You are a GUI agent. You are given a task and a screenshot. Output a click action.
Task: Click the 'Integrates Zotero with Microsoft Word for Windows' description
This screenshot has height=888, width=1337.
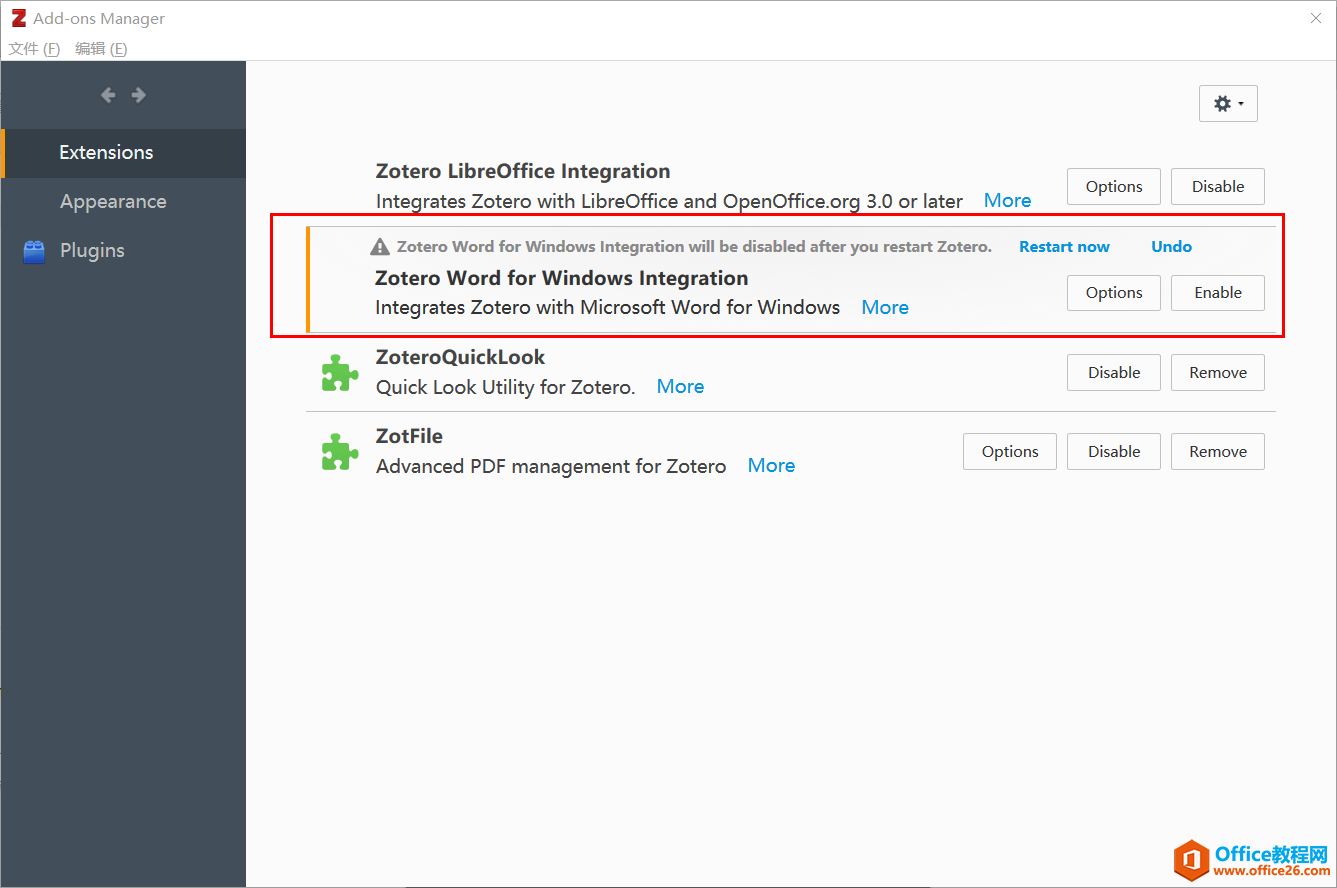point(608,308)
